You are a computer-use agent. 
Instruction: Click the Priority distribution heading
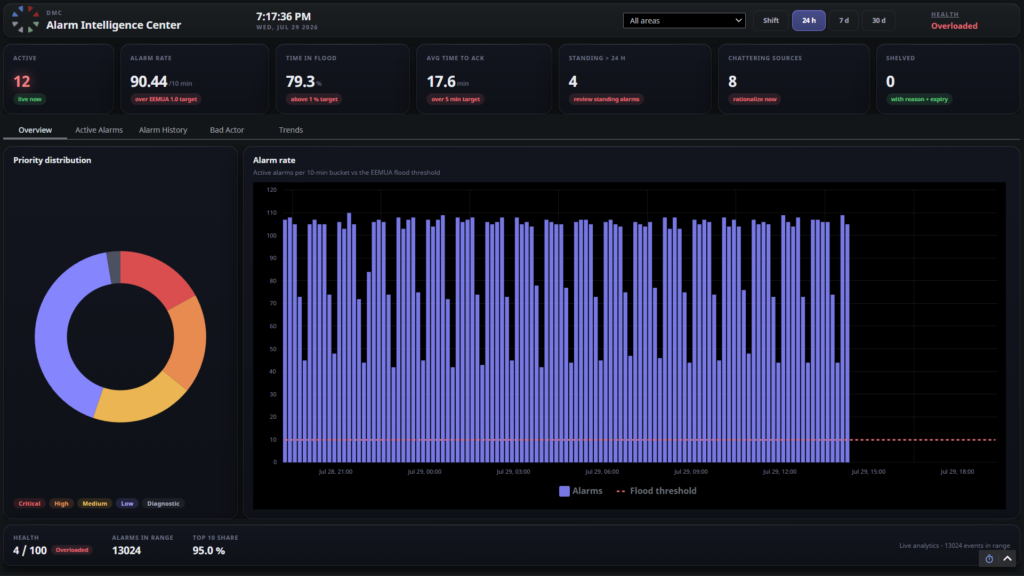(52, 160)
